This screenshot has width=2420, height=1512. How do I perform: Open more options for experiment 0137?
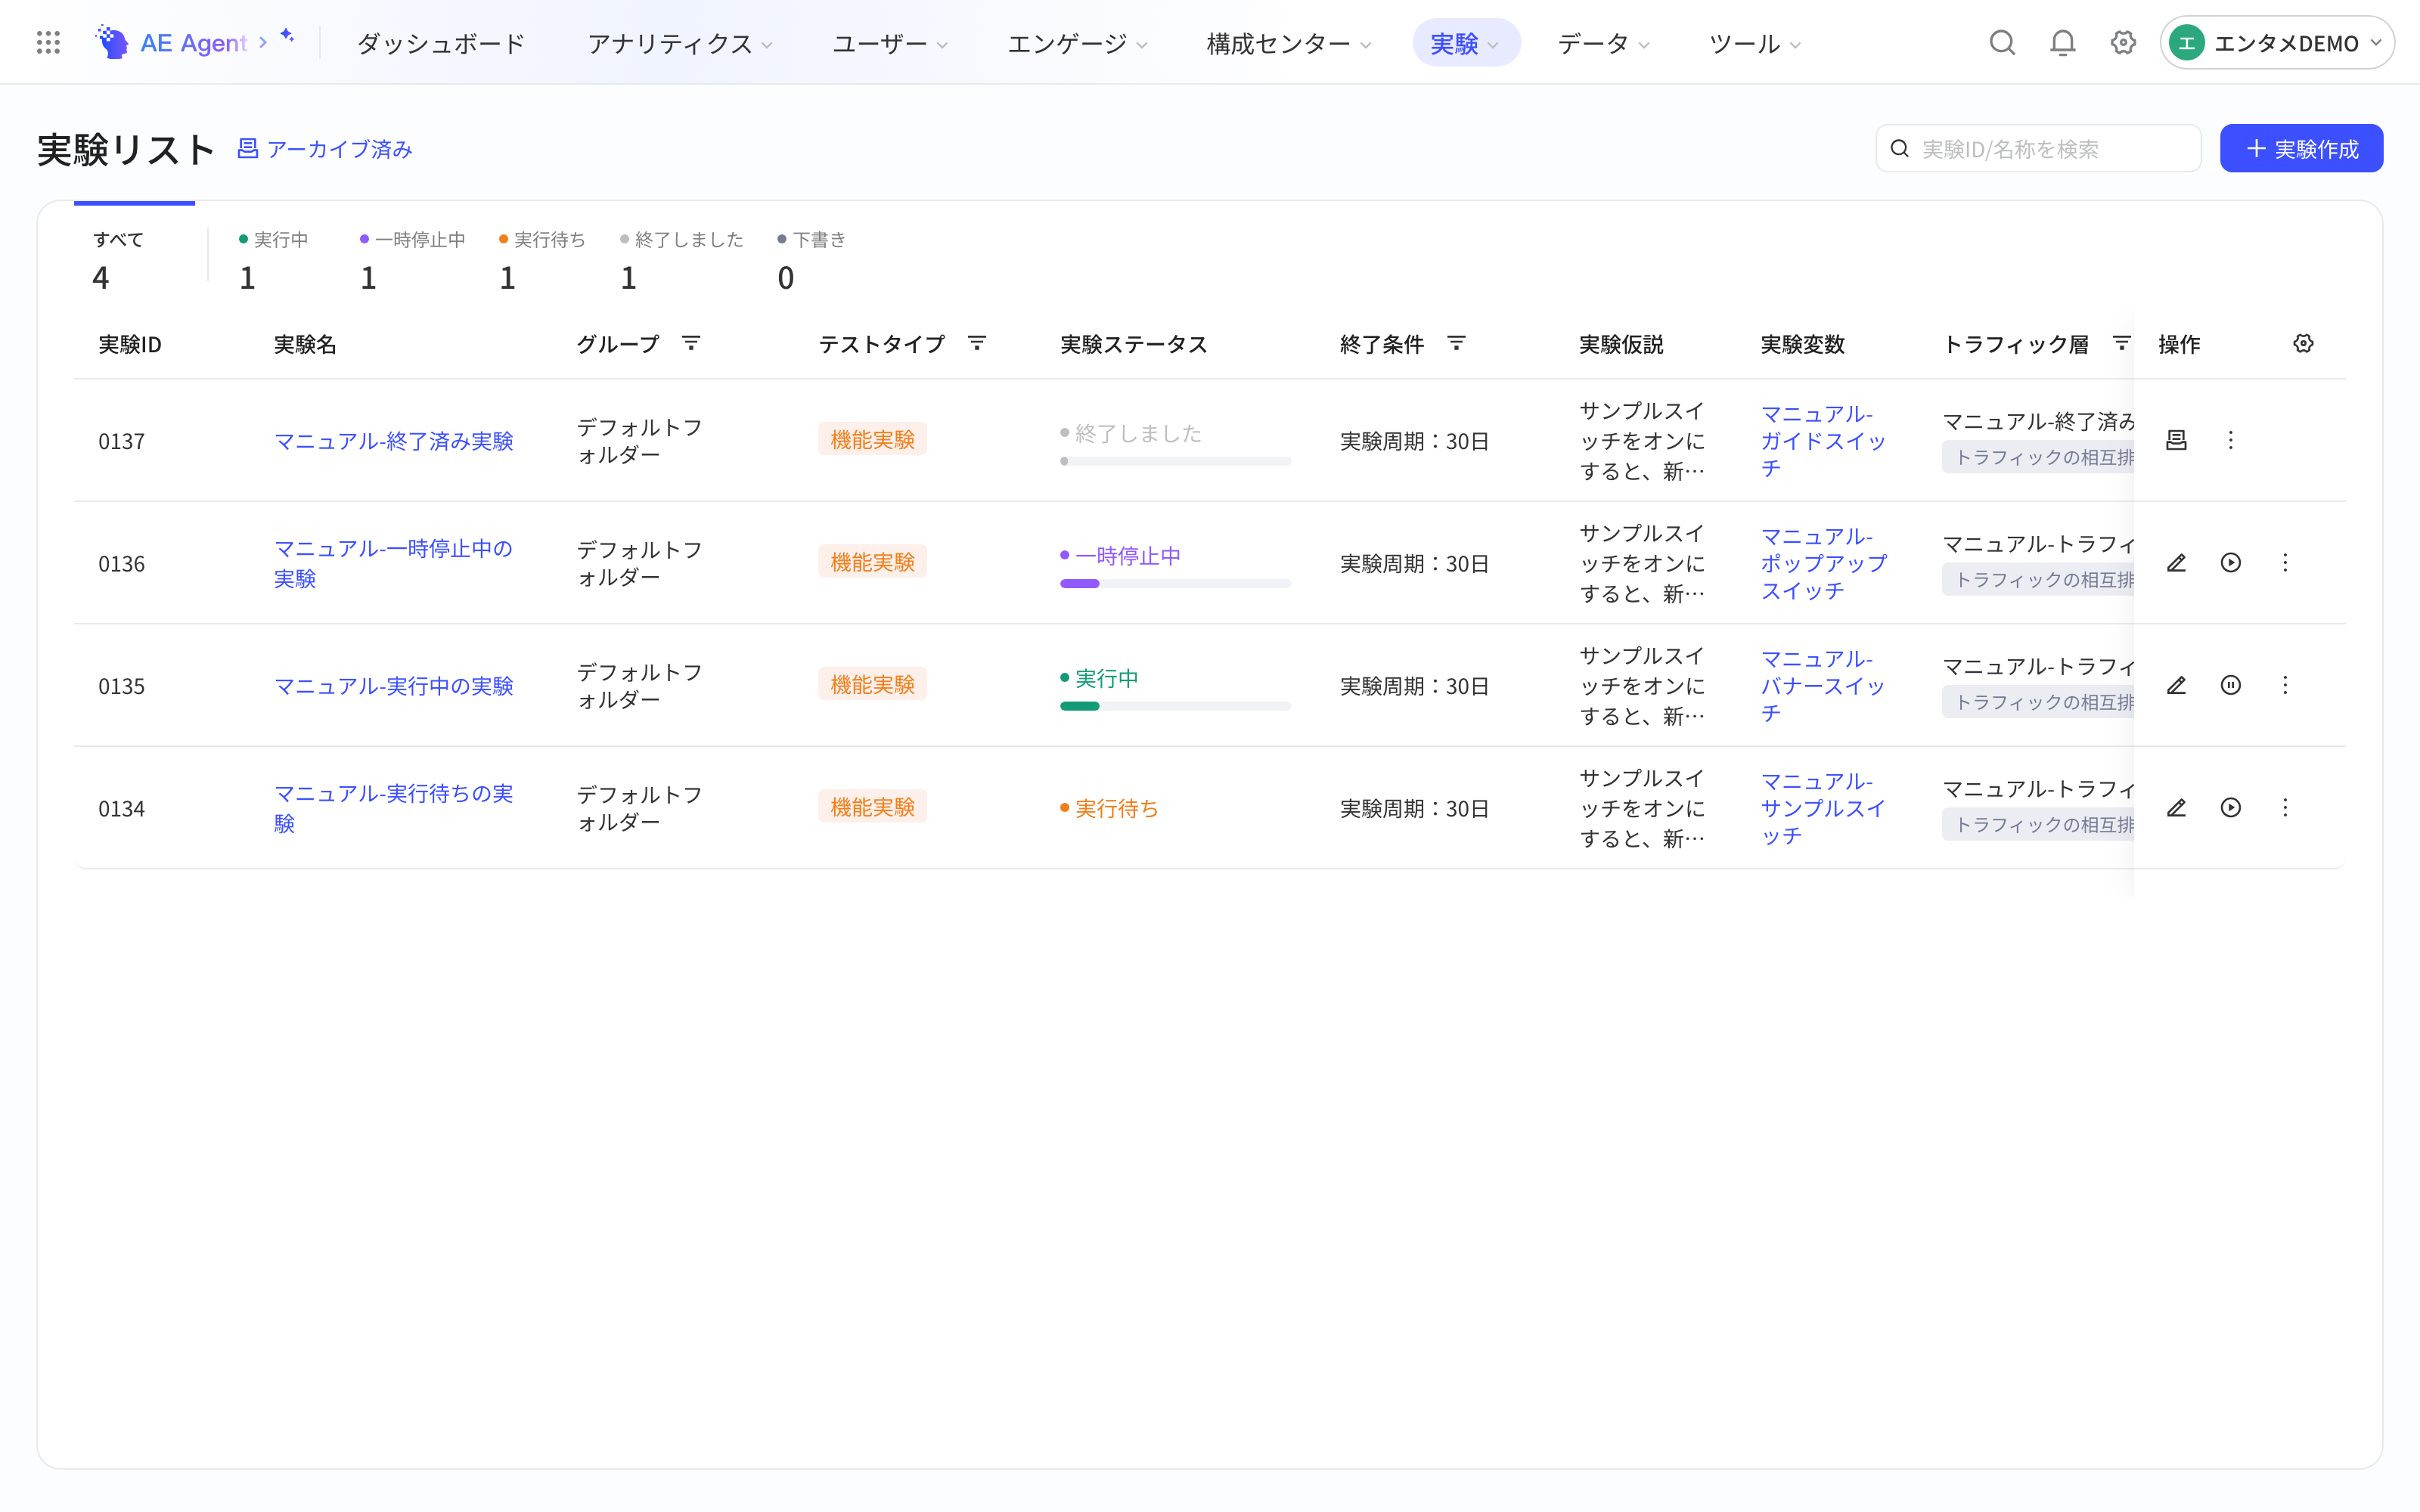pyautogui.click(x=2230, y=440)
